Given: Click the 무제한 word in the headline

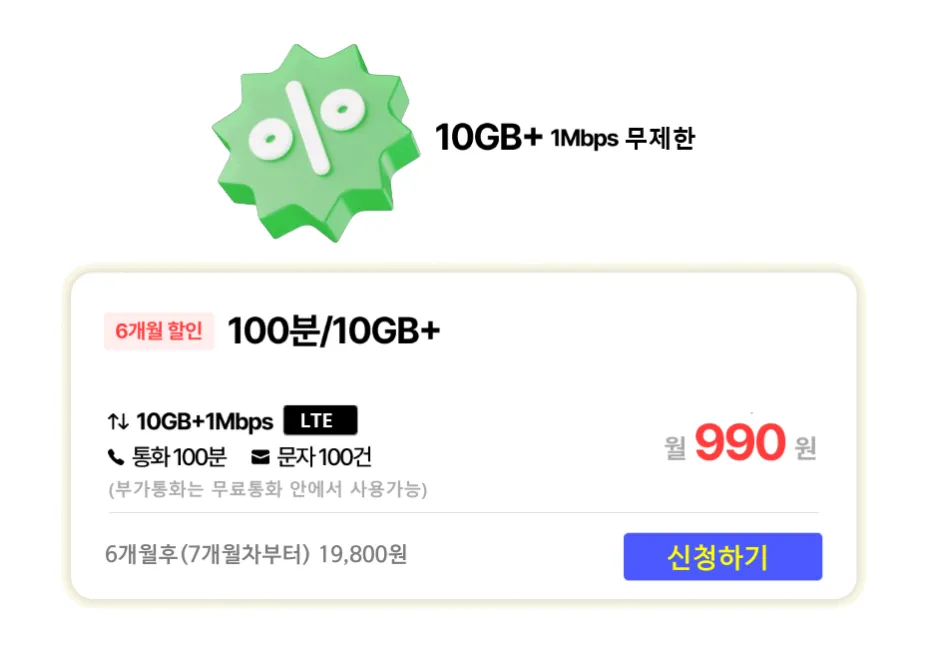Looking at the screenshot, I should 661,139.
